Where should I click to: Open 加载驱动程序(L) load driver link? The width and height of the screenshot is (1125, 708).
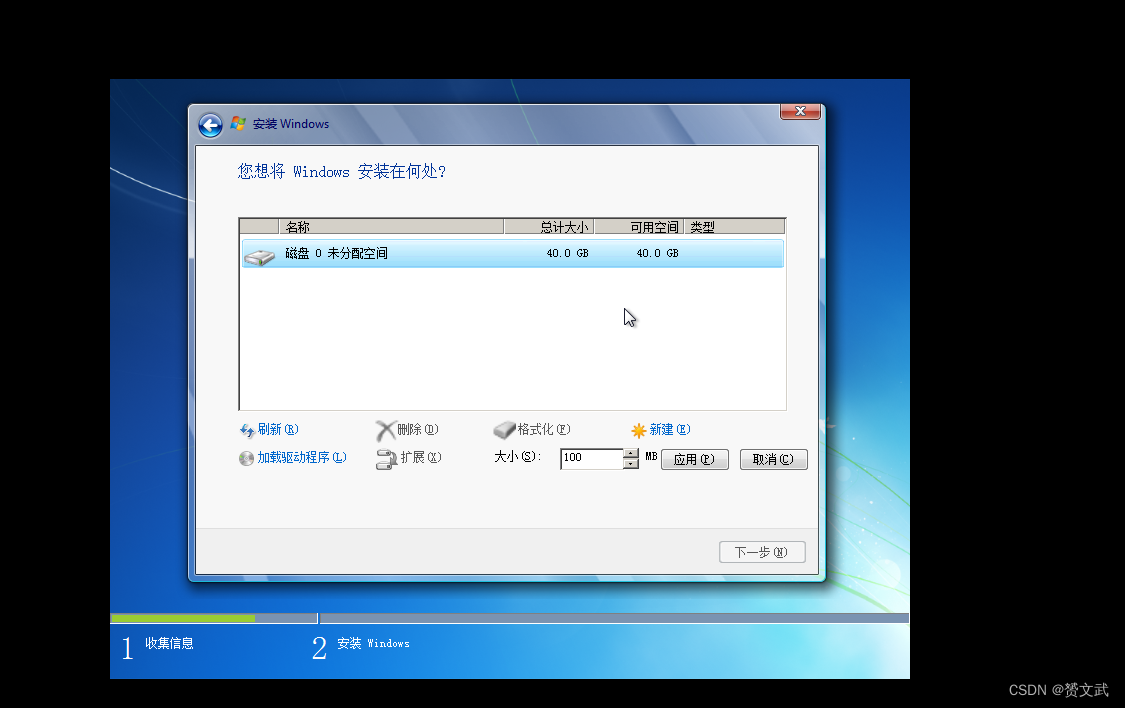coord(302,457)
